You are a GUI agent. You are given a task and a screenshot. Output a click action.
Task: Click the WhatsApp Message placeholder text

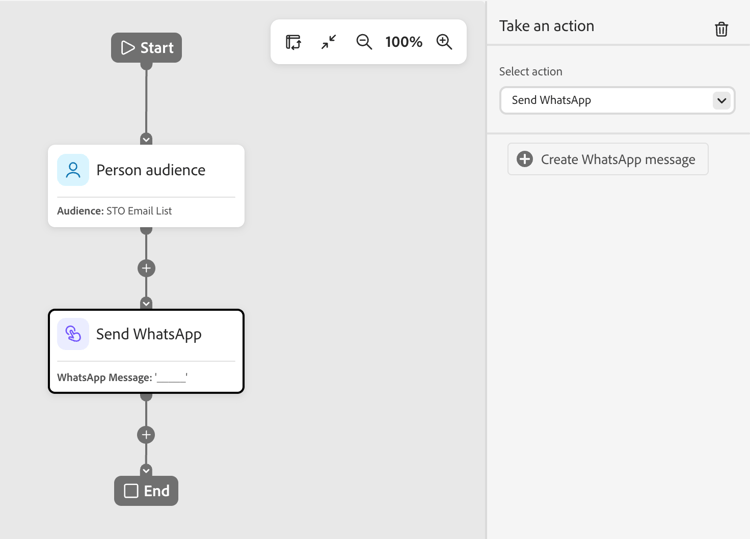click(122, 377)
